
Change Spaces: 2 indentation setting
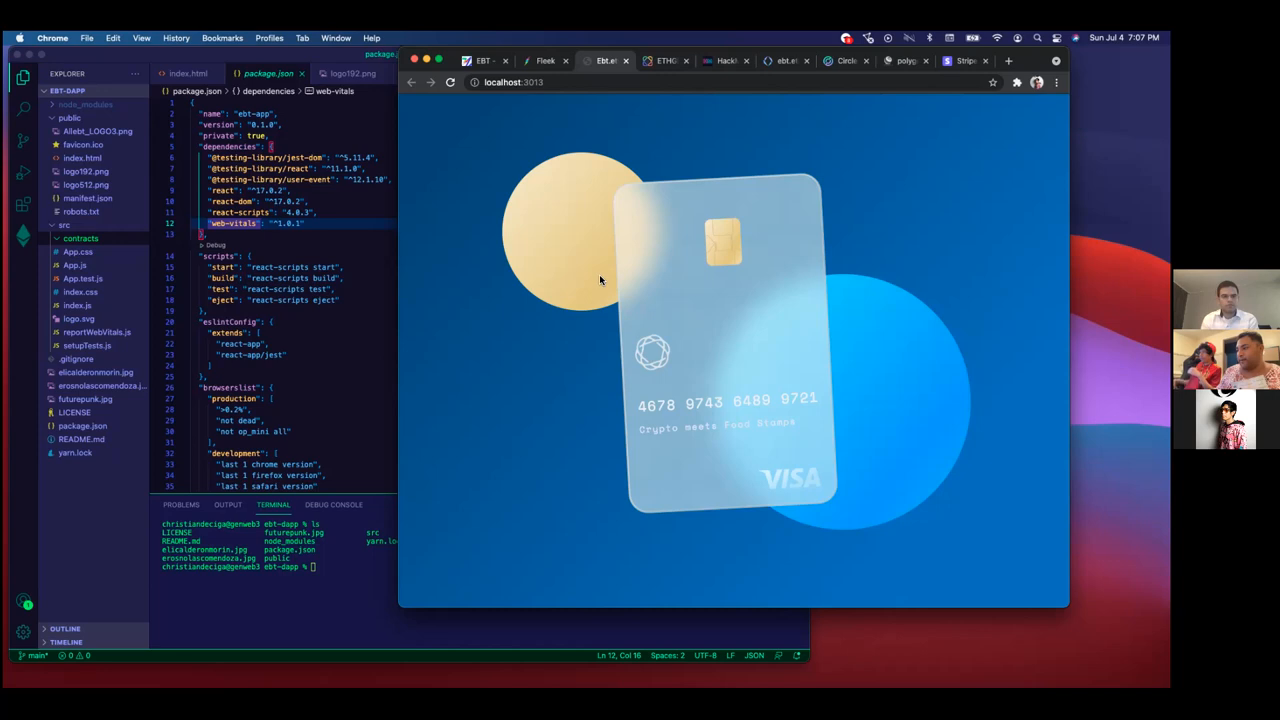(668, 656)
